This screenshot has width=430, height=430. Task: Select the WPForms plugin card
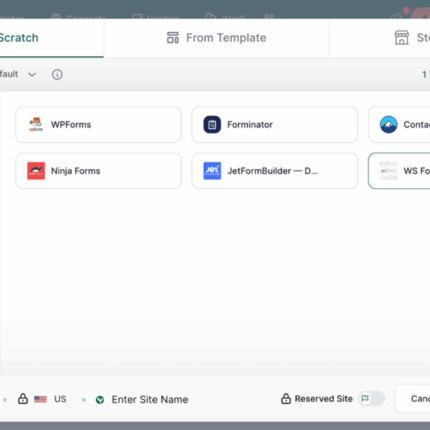99,125
